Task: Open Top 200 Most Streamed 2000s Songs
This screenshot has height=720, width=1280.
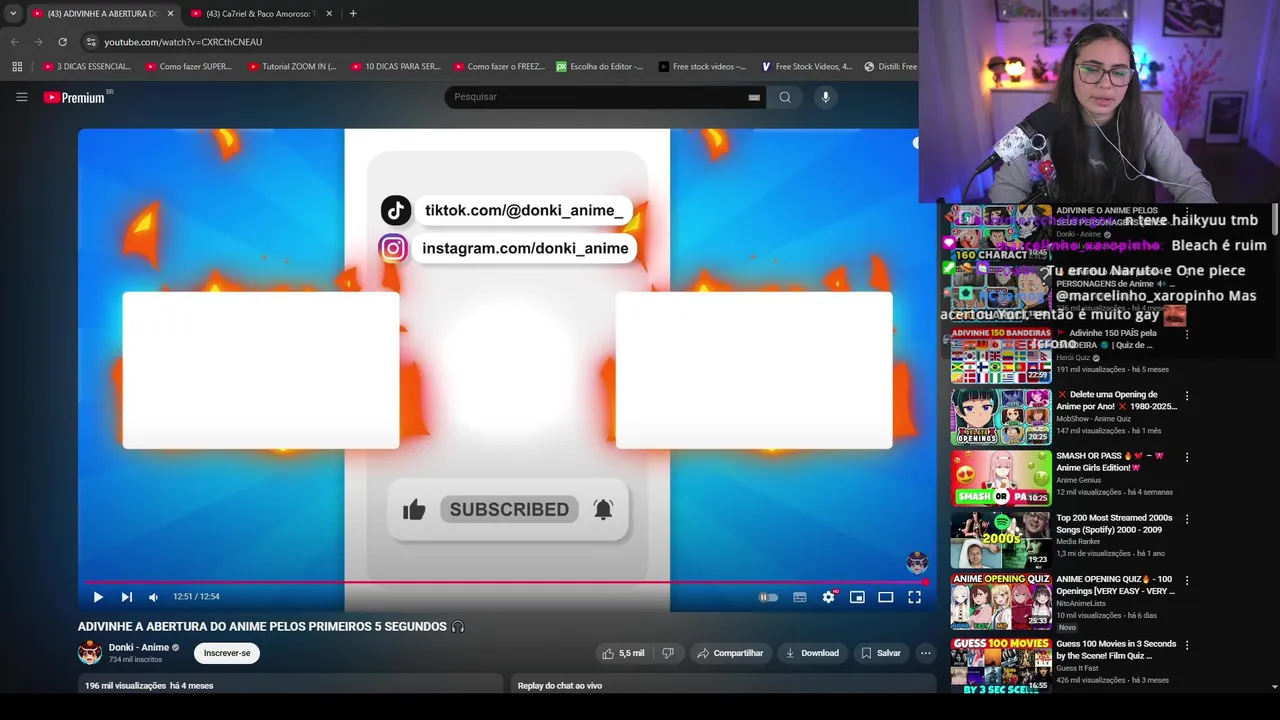Action: coord(1001,539)
